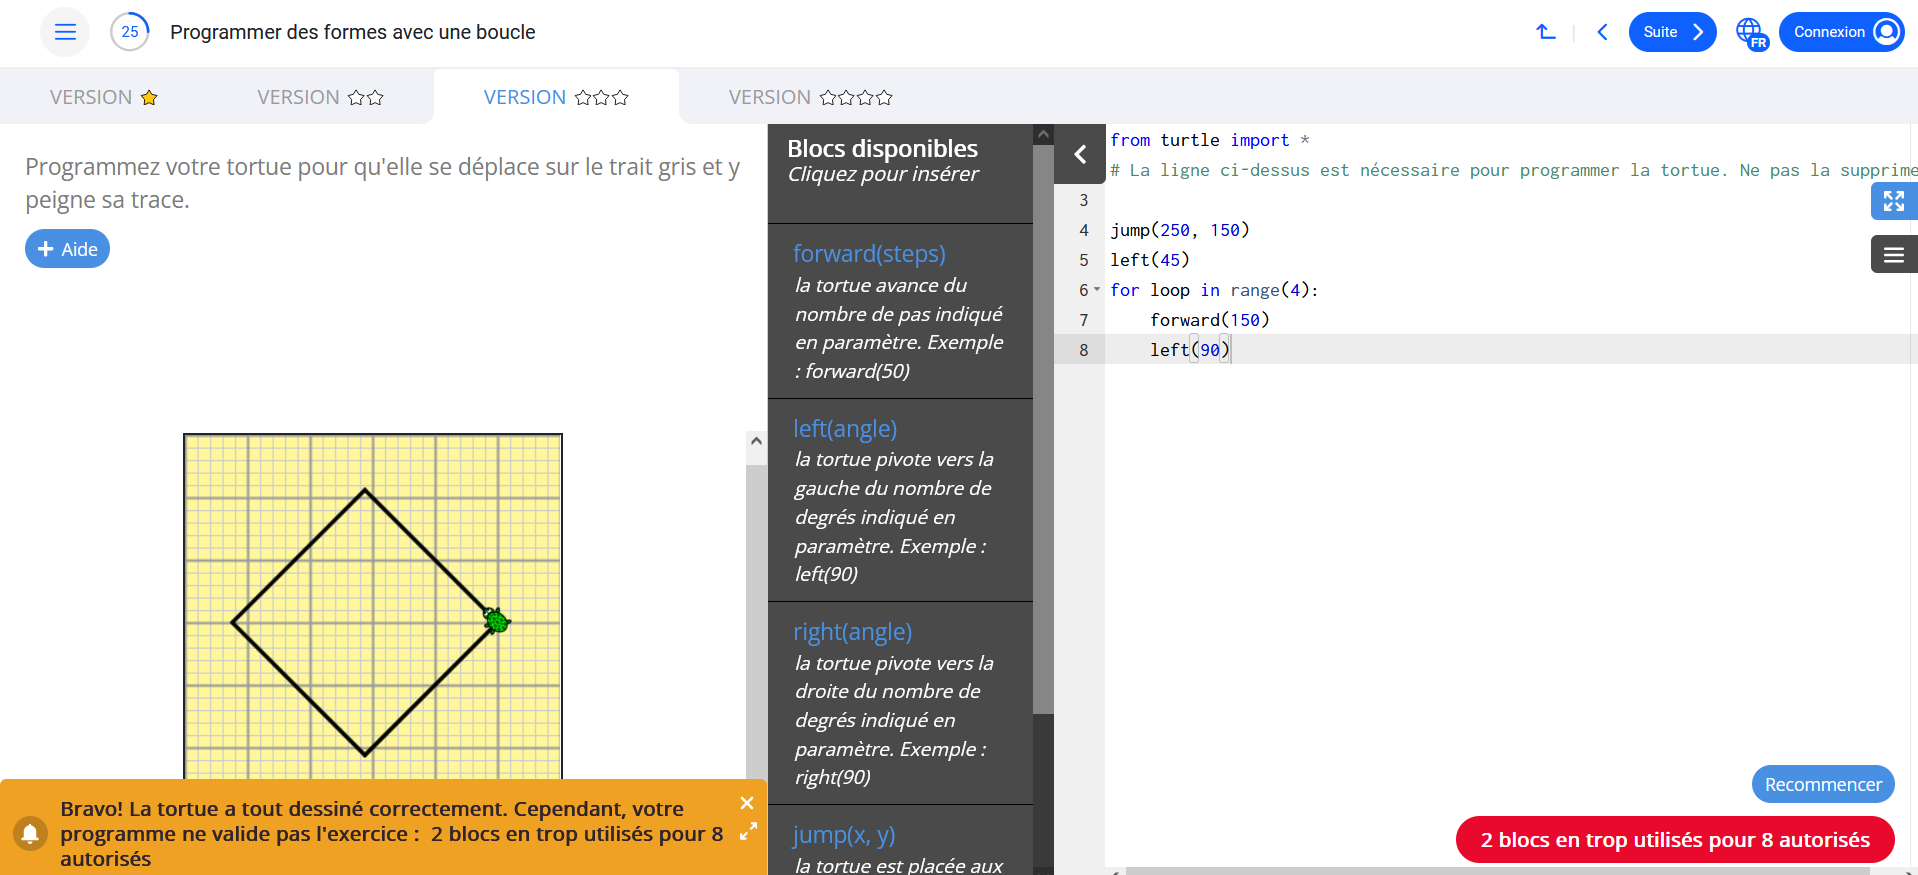
Task: Fold the for loop on line 6
Action: point(1097,289)
